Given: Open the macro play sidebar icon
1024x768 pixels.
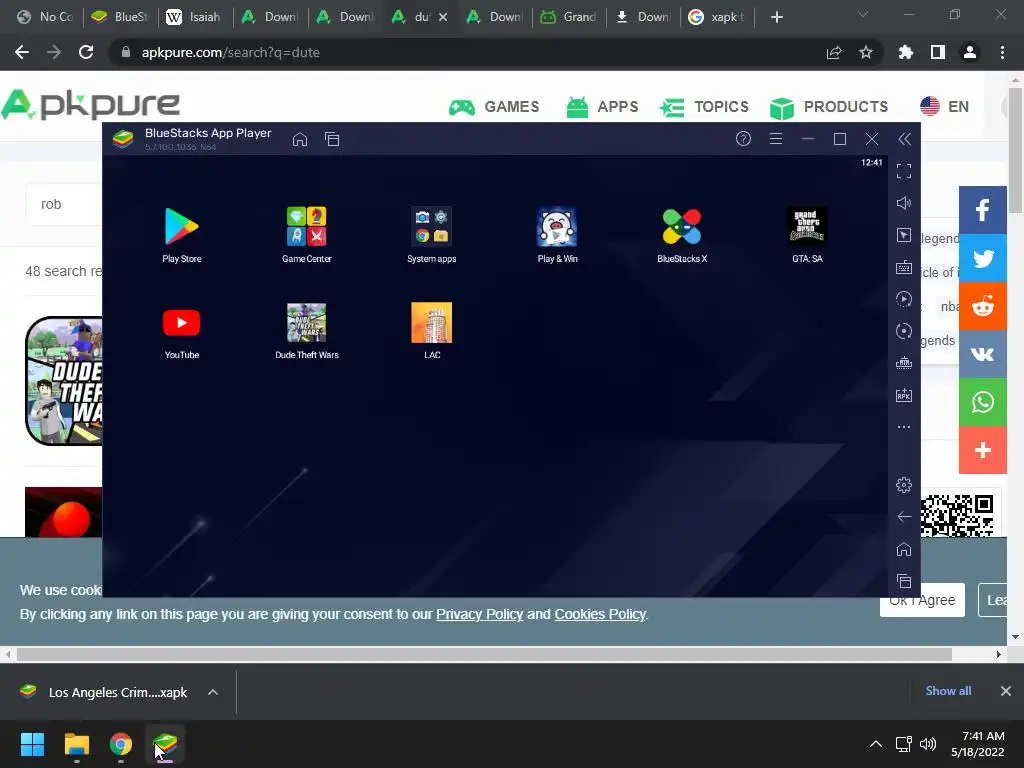Looking at the screenshot, I should [904, 299].
